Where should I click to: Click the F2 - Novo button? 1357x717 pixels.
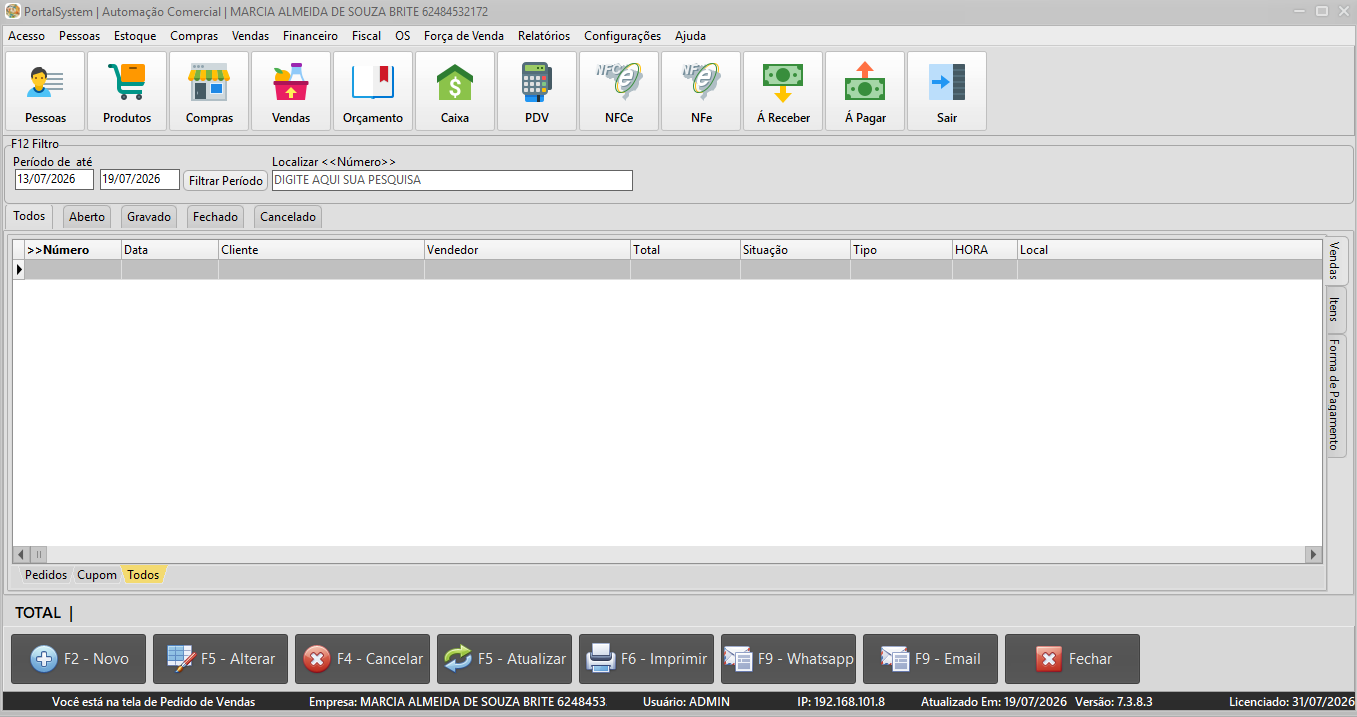(x=78, y=659)
